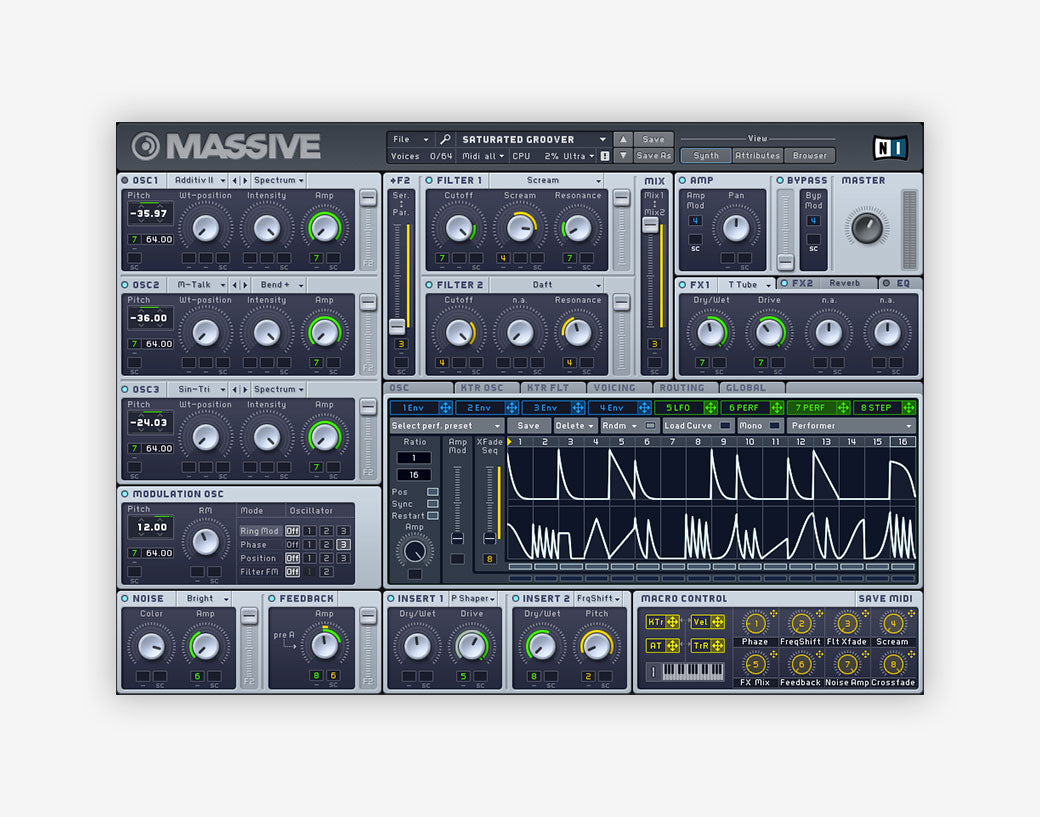Screen dimensions: 1040x817
Task: Open OSC2 Bend + mode dropdown
Action: 279,285
